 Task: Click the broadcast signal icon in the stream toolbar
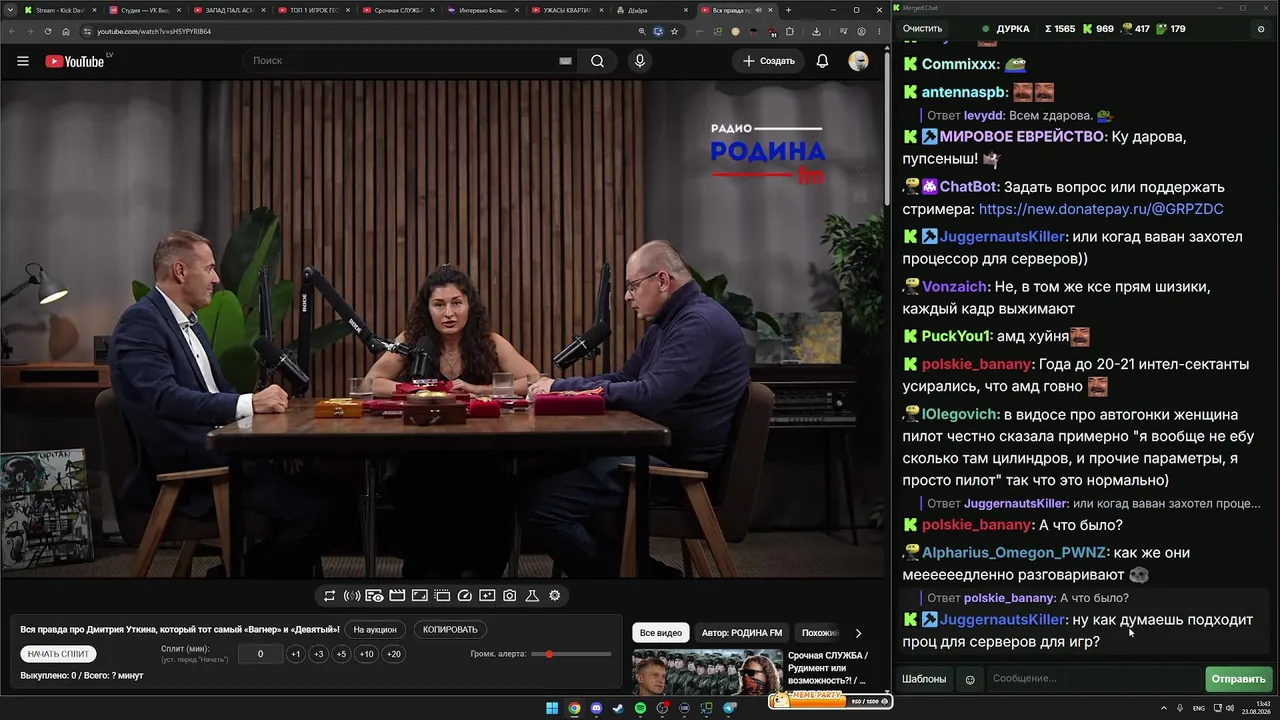coord(352,596)
